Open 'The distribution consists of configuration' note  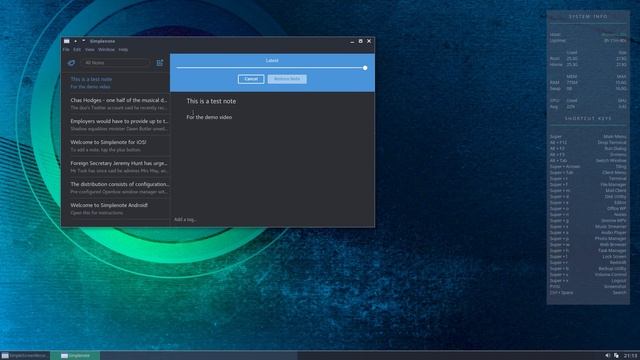[x=116, y=188]
